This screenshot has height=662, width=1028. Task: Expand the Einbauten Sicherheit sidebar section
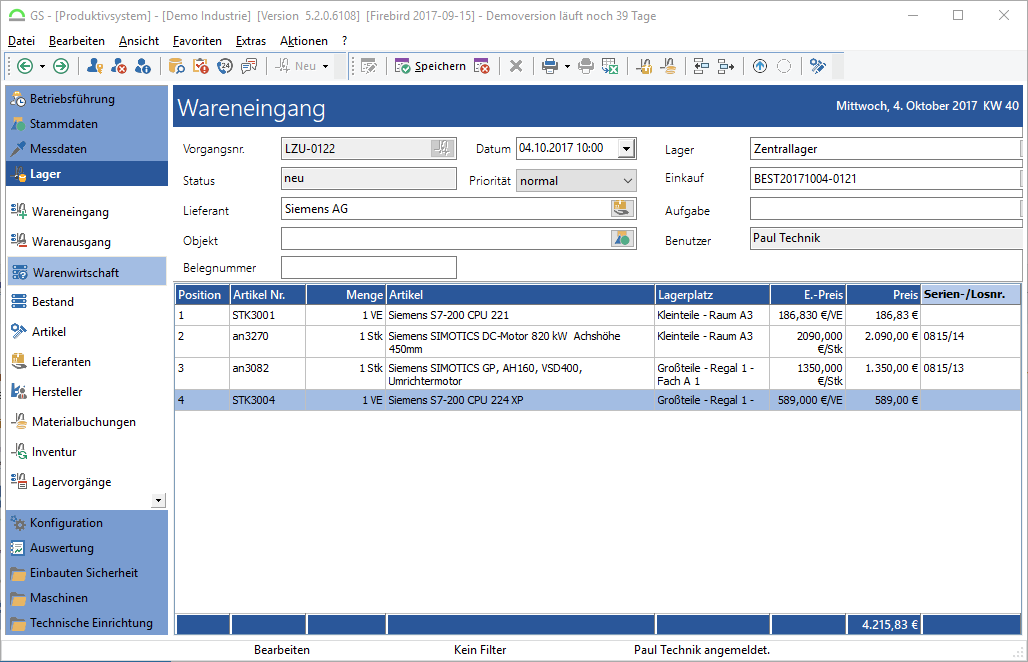tap(87, 573)
